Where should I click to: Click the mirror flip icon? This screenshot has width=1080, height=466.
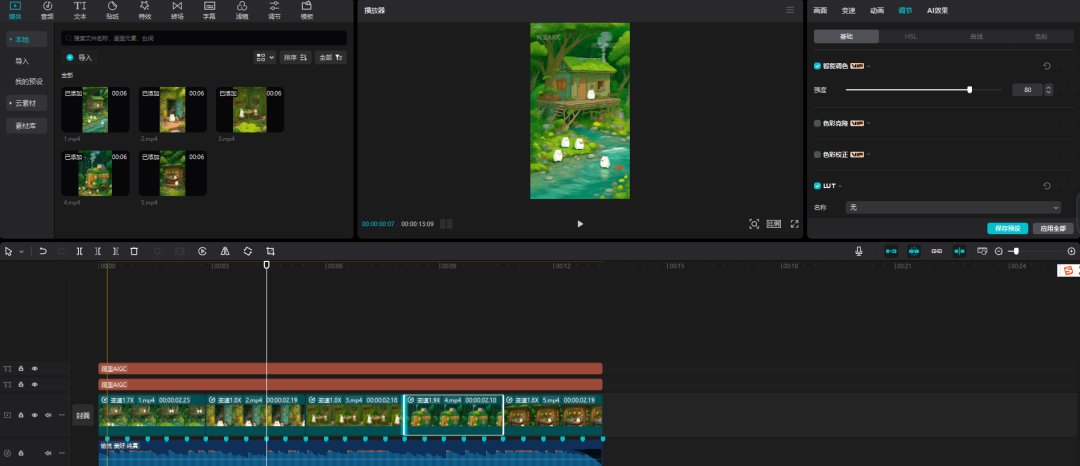[x=225, y=251]
